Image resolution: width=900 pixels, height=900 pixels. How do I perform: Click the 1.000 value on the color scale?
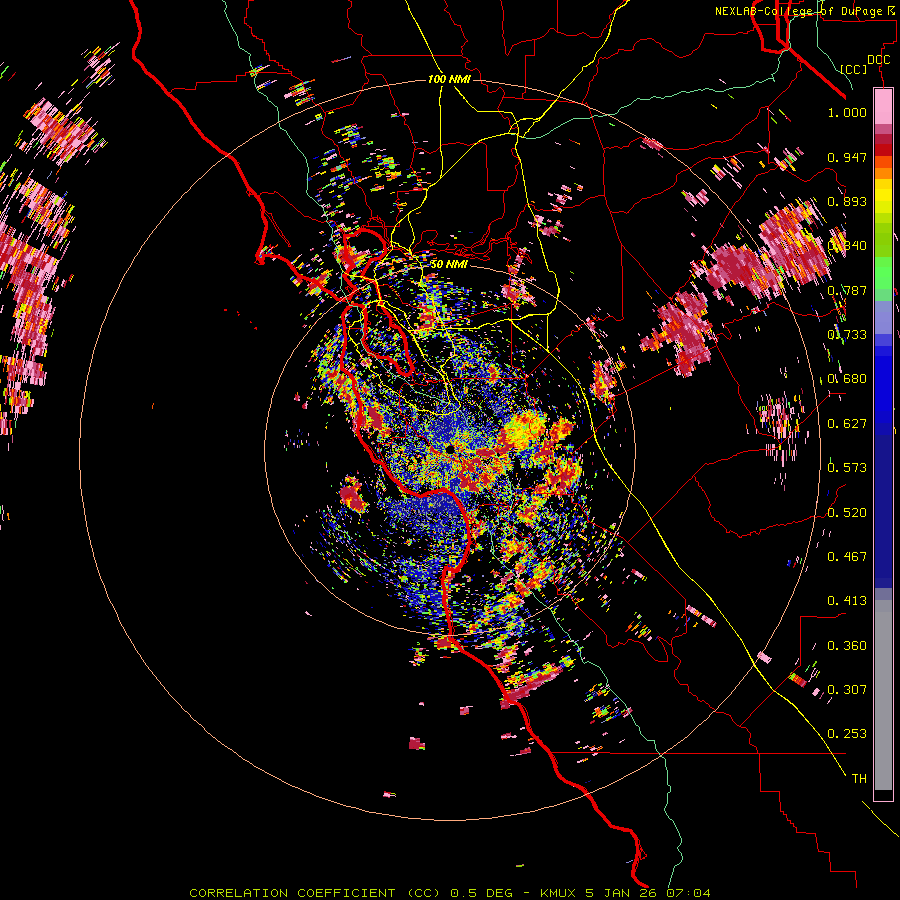click(847, 112)
